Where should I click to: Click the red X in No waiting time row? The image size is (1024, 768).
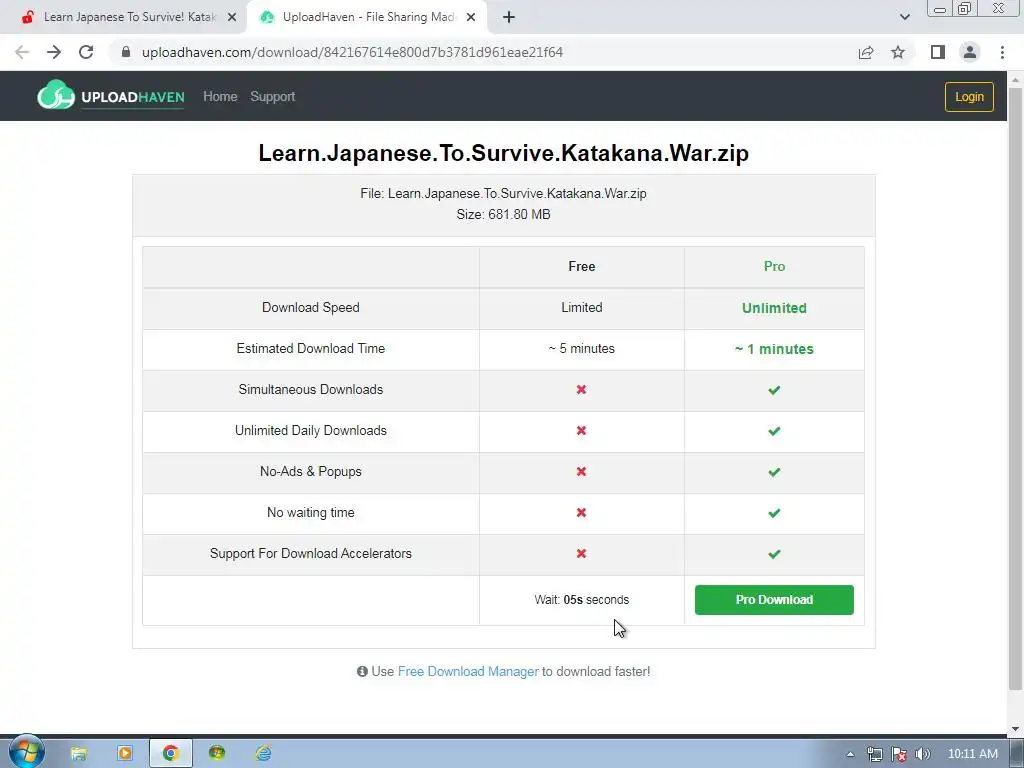pyautogui.click(x=581, y=513)
